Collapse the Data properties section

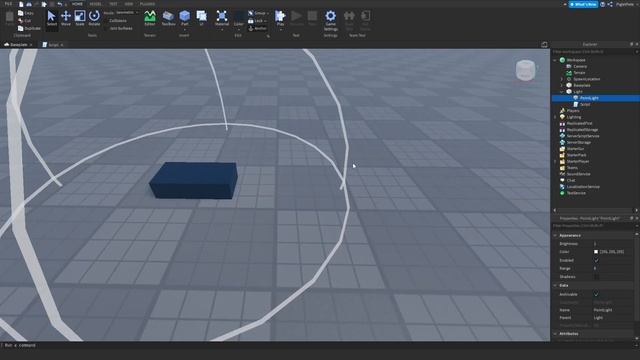pos(555,285)
